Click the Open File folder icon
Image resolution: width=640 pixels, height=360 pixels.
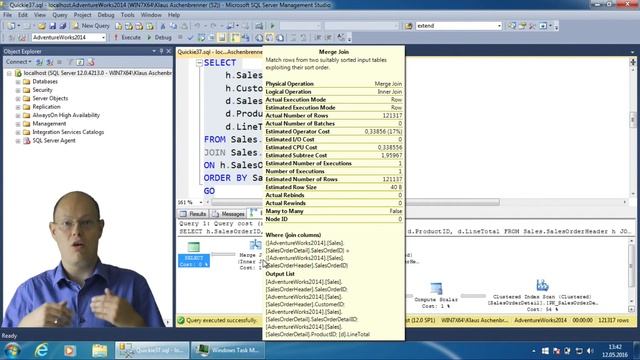click(x=42, y=26)
